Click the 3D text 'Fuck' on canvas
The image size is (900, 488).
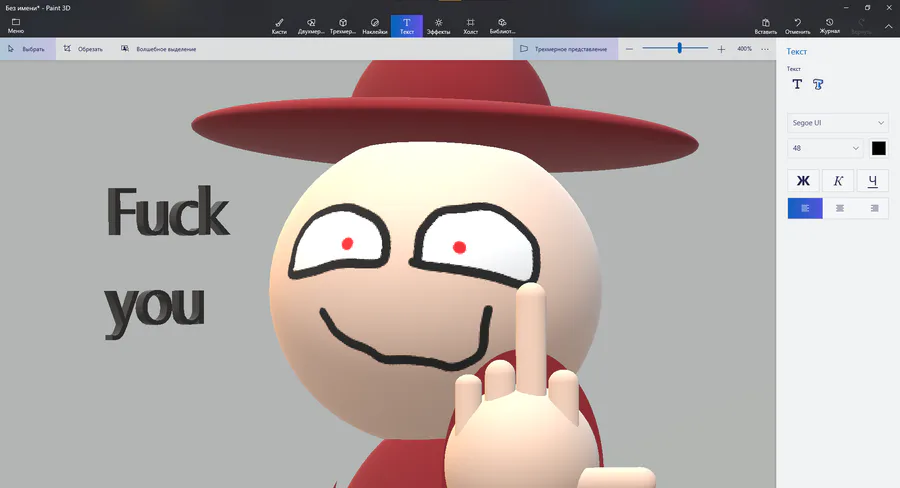click(168, 211)
